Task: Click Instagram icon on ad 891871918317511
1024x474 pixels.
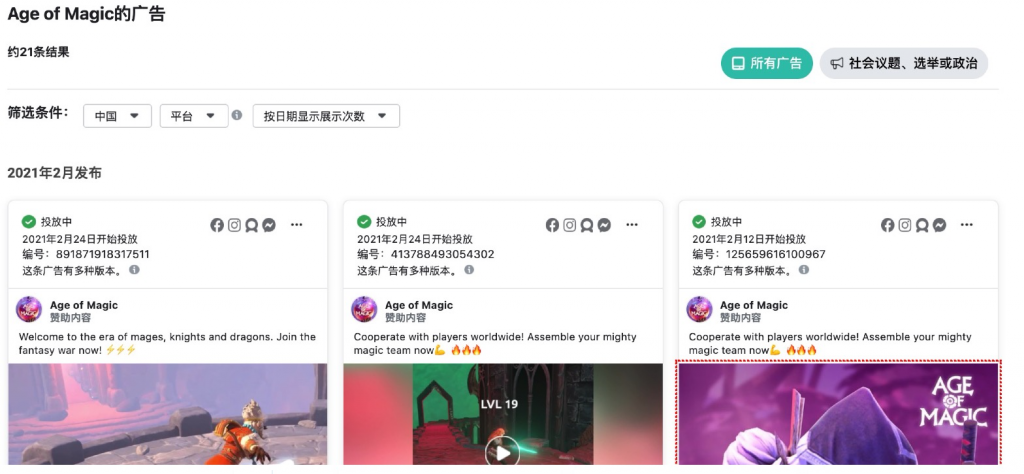Action: click(x=234, y=225)
